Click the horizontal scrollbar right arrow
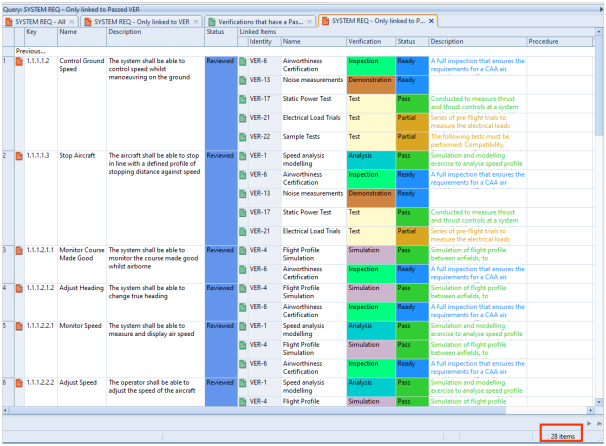The image size is (606, 446). 591,410
